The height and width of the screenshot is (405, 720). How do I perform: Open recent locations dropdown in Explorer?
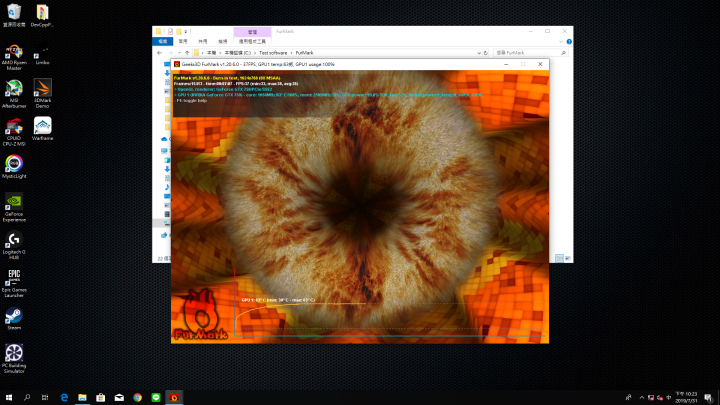tap(179, 53)
